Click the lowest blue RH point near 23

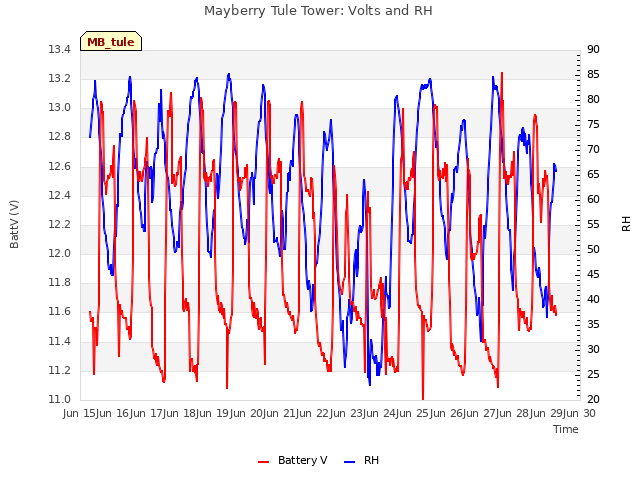click(370, 383)
